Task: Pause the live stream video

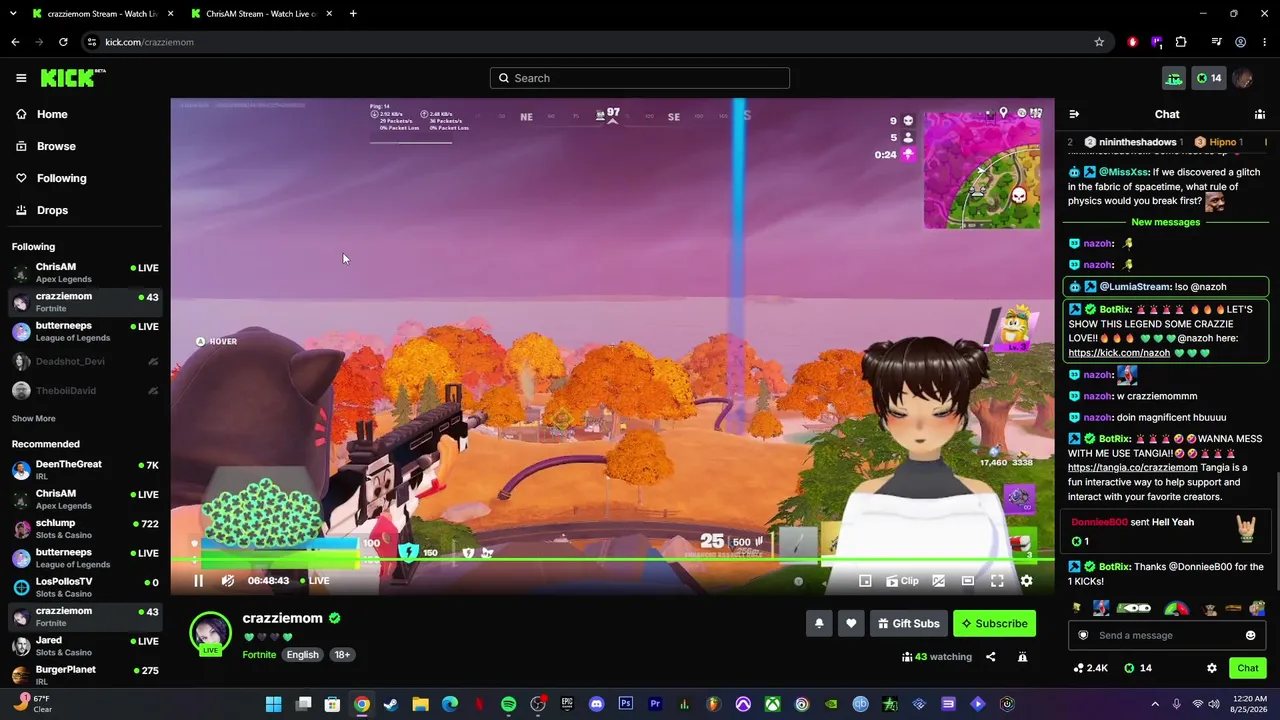Action: pyautogui.click(x=198, y=581)
